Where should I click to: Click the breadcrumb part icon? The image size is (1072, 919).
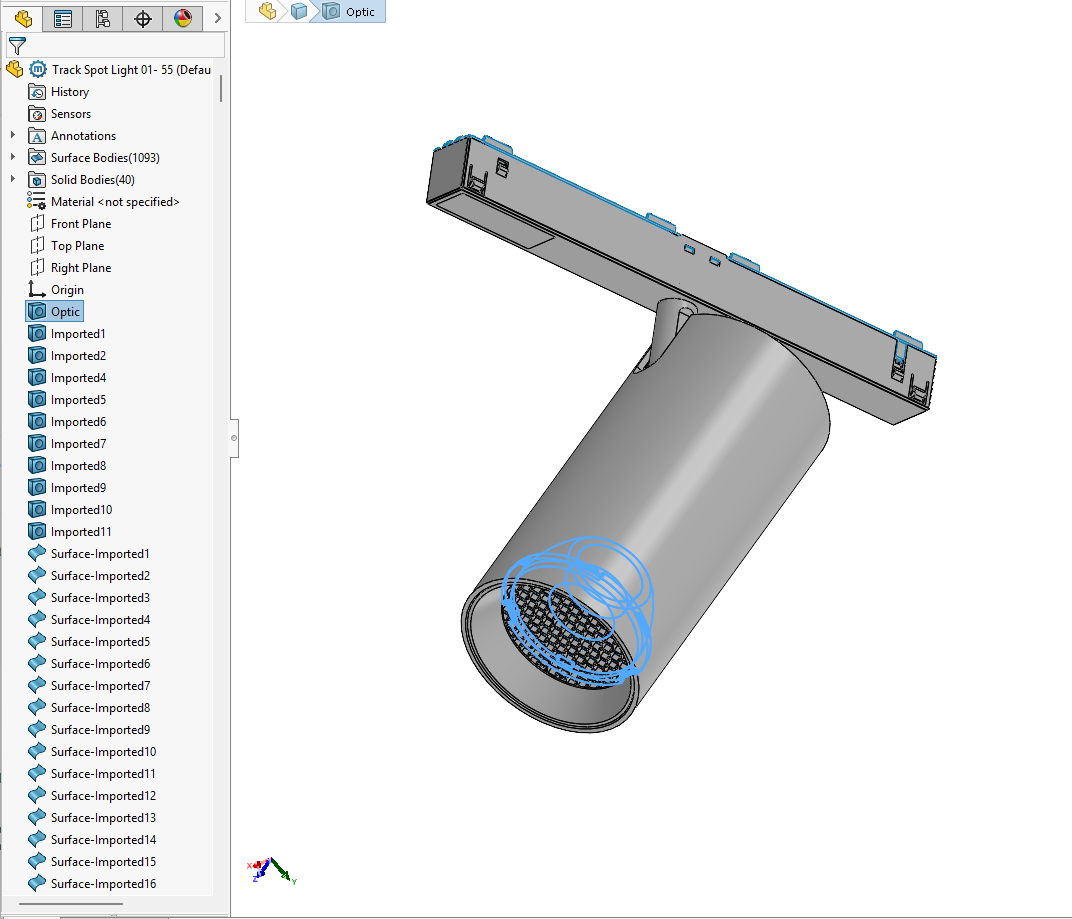pos(267,11)
